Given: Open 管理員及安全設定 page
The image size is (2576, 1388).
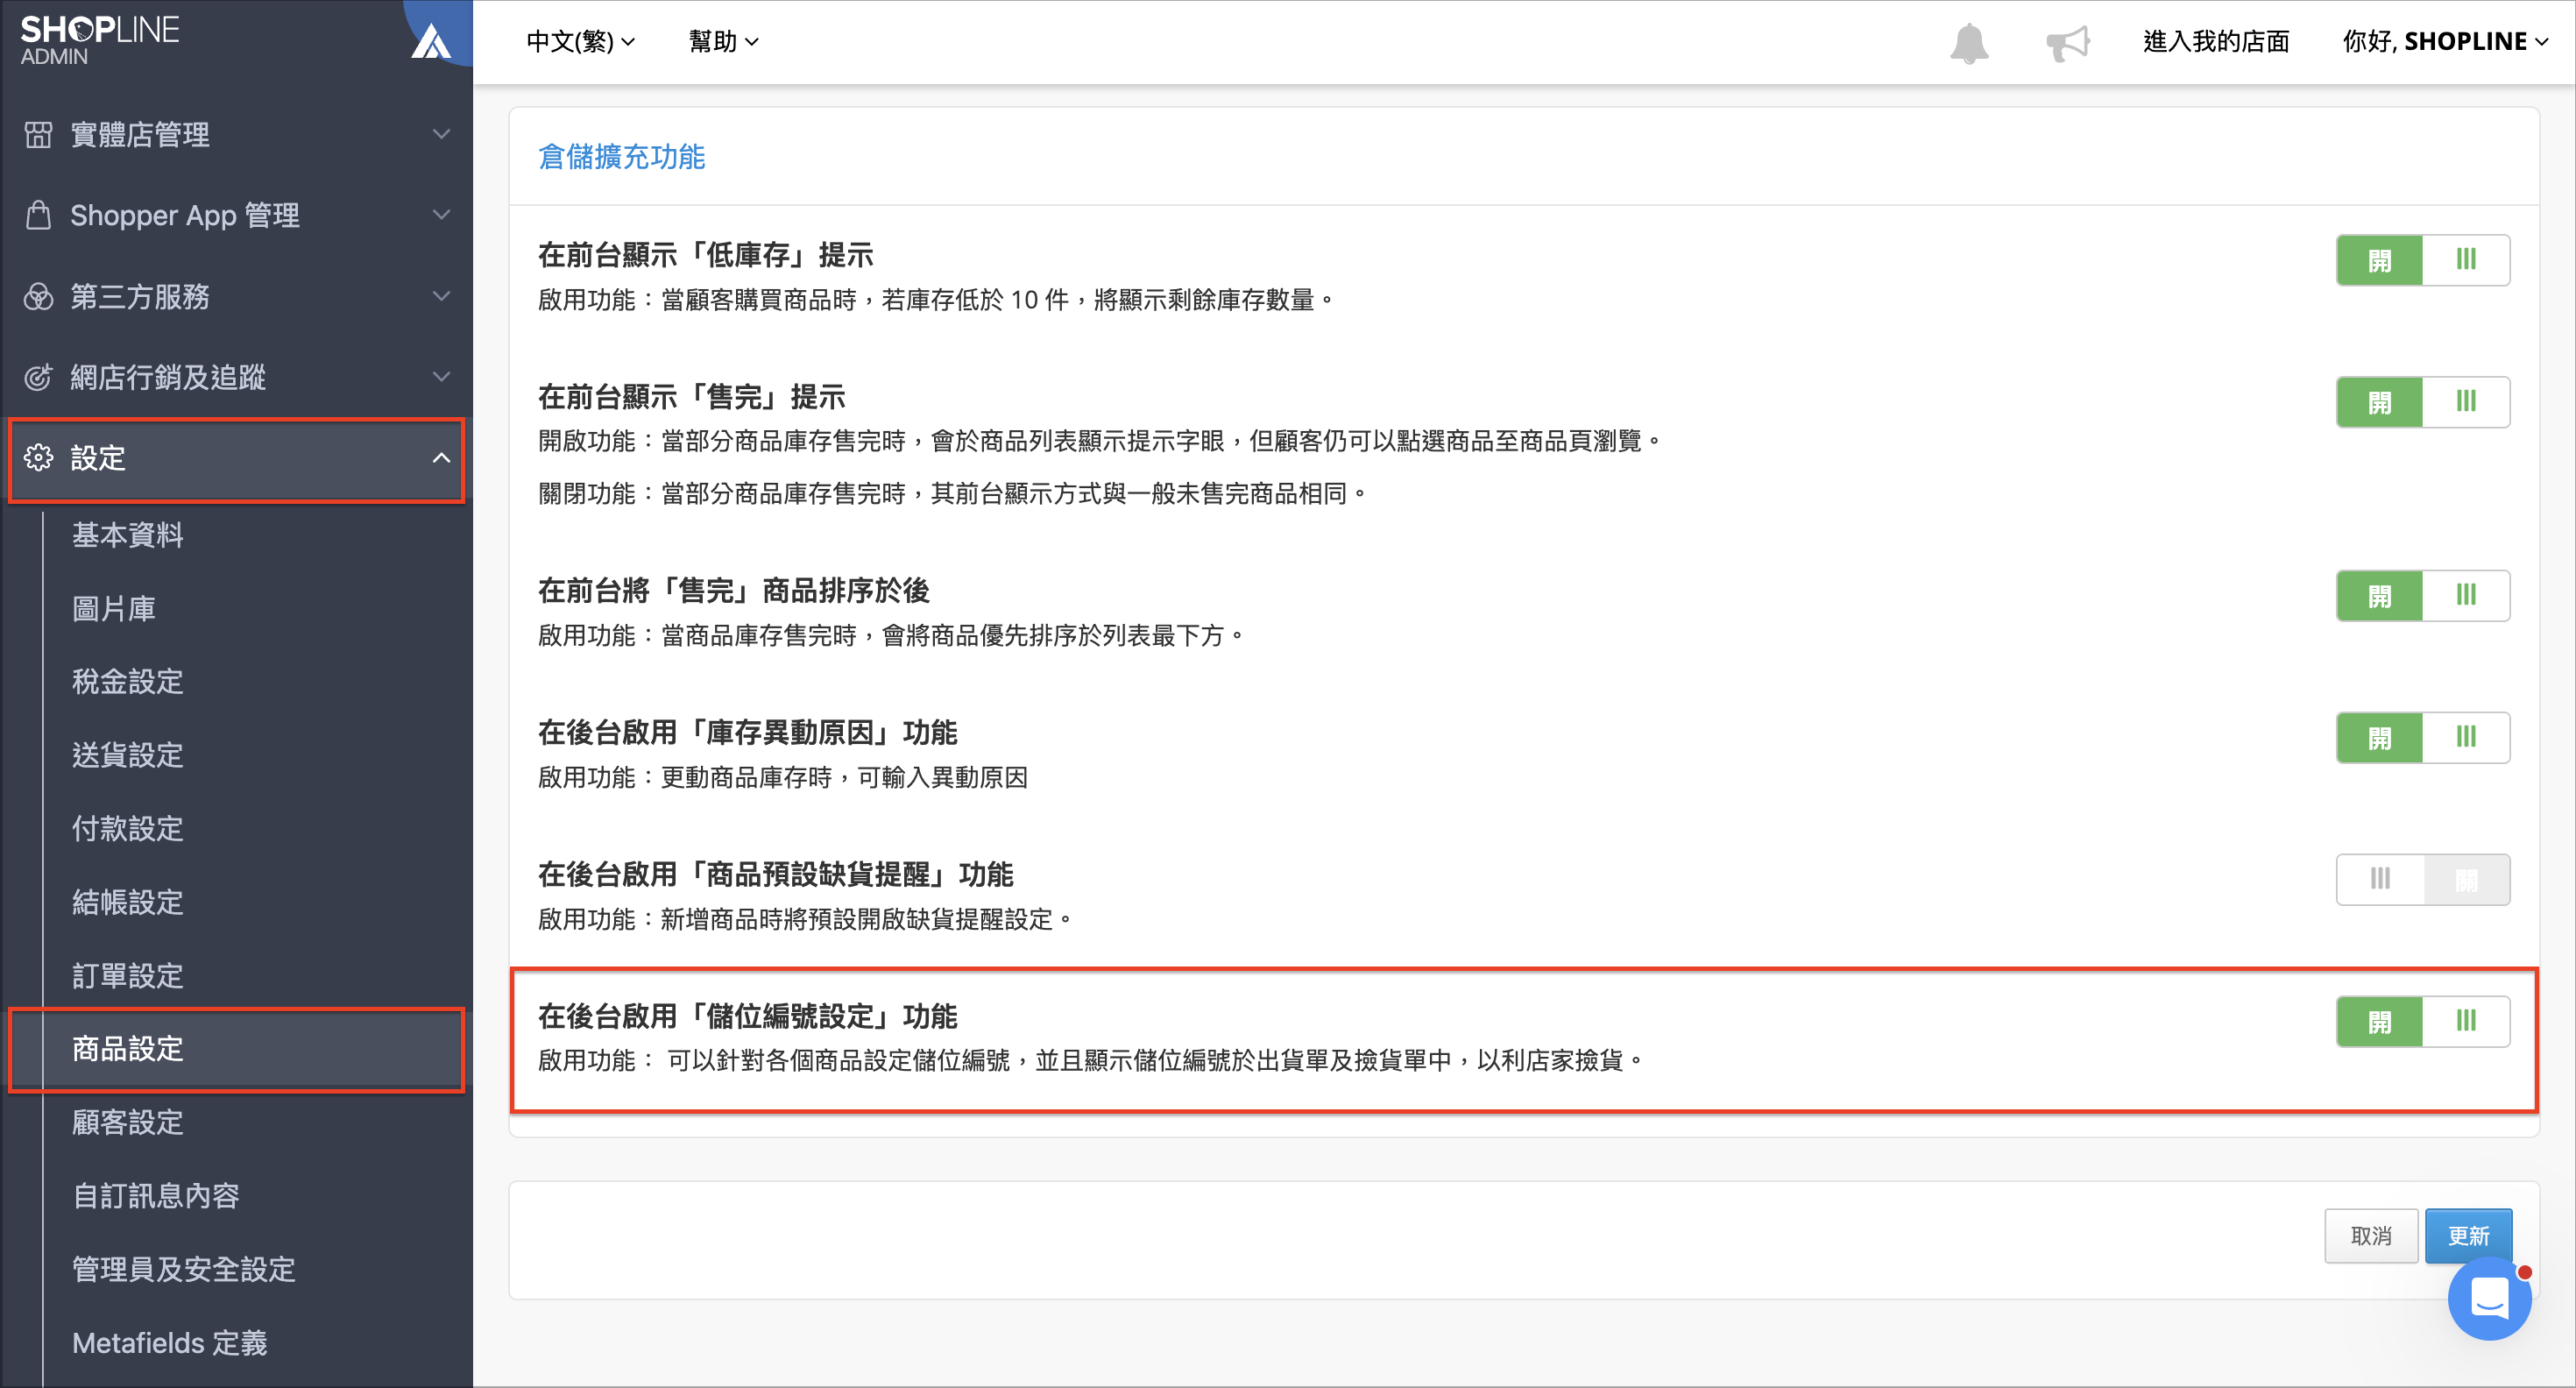Looking at the screenshot, I should pos(184,1269).
